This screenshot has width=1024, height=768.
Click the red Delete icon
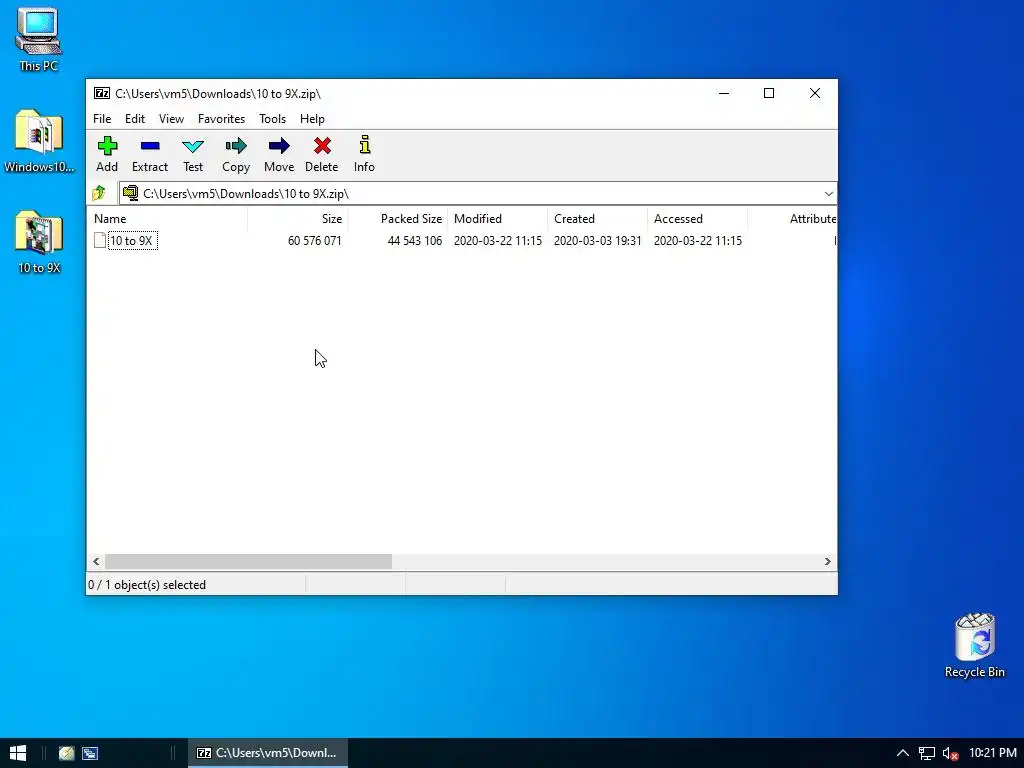pyautogui.click(x=322, y=146)
